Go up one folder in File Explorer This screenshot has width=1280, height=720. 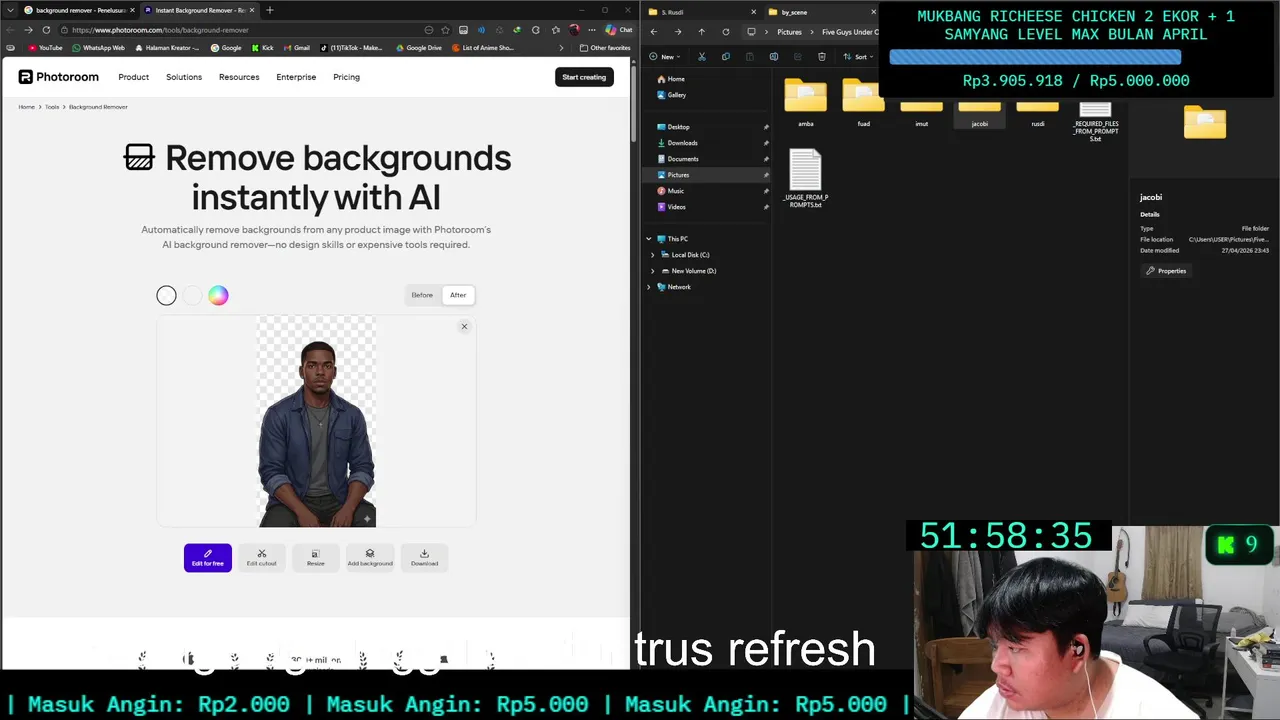[701, 32]
